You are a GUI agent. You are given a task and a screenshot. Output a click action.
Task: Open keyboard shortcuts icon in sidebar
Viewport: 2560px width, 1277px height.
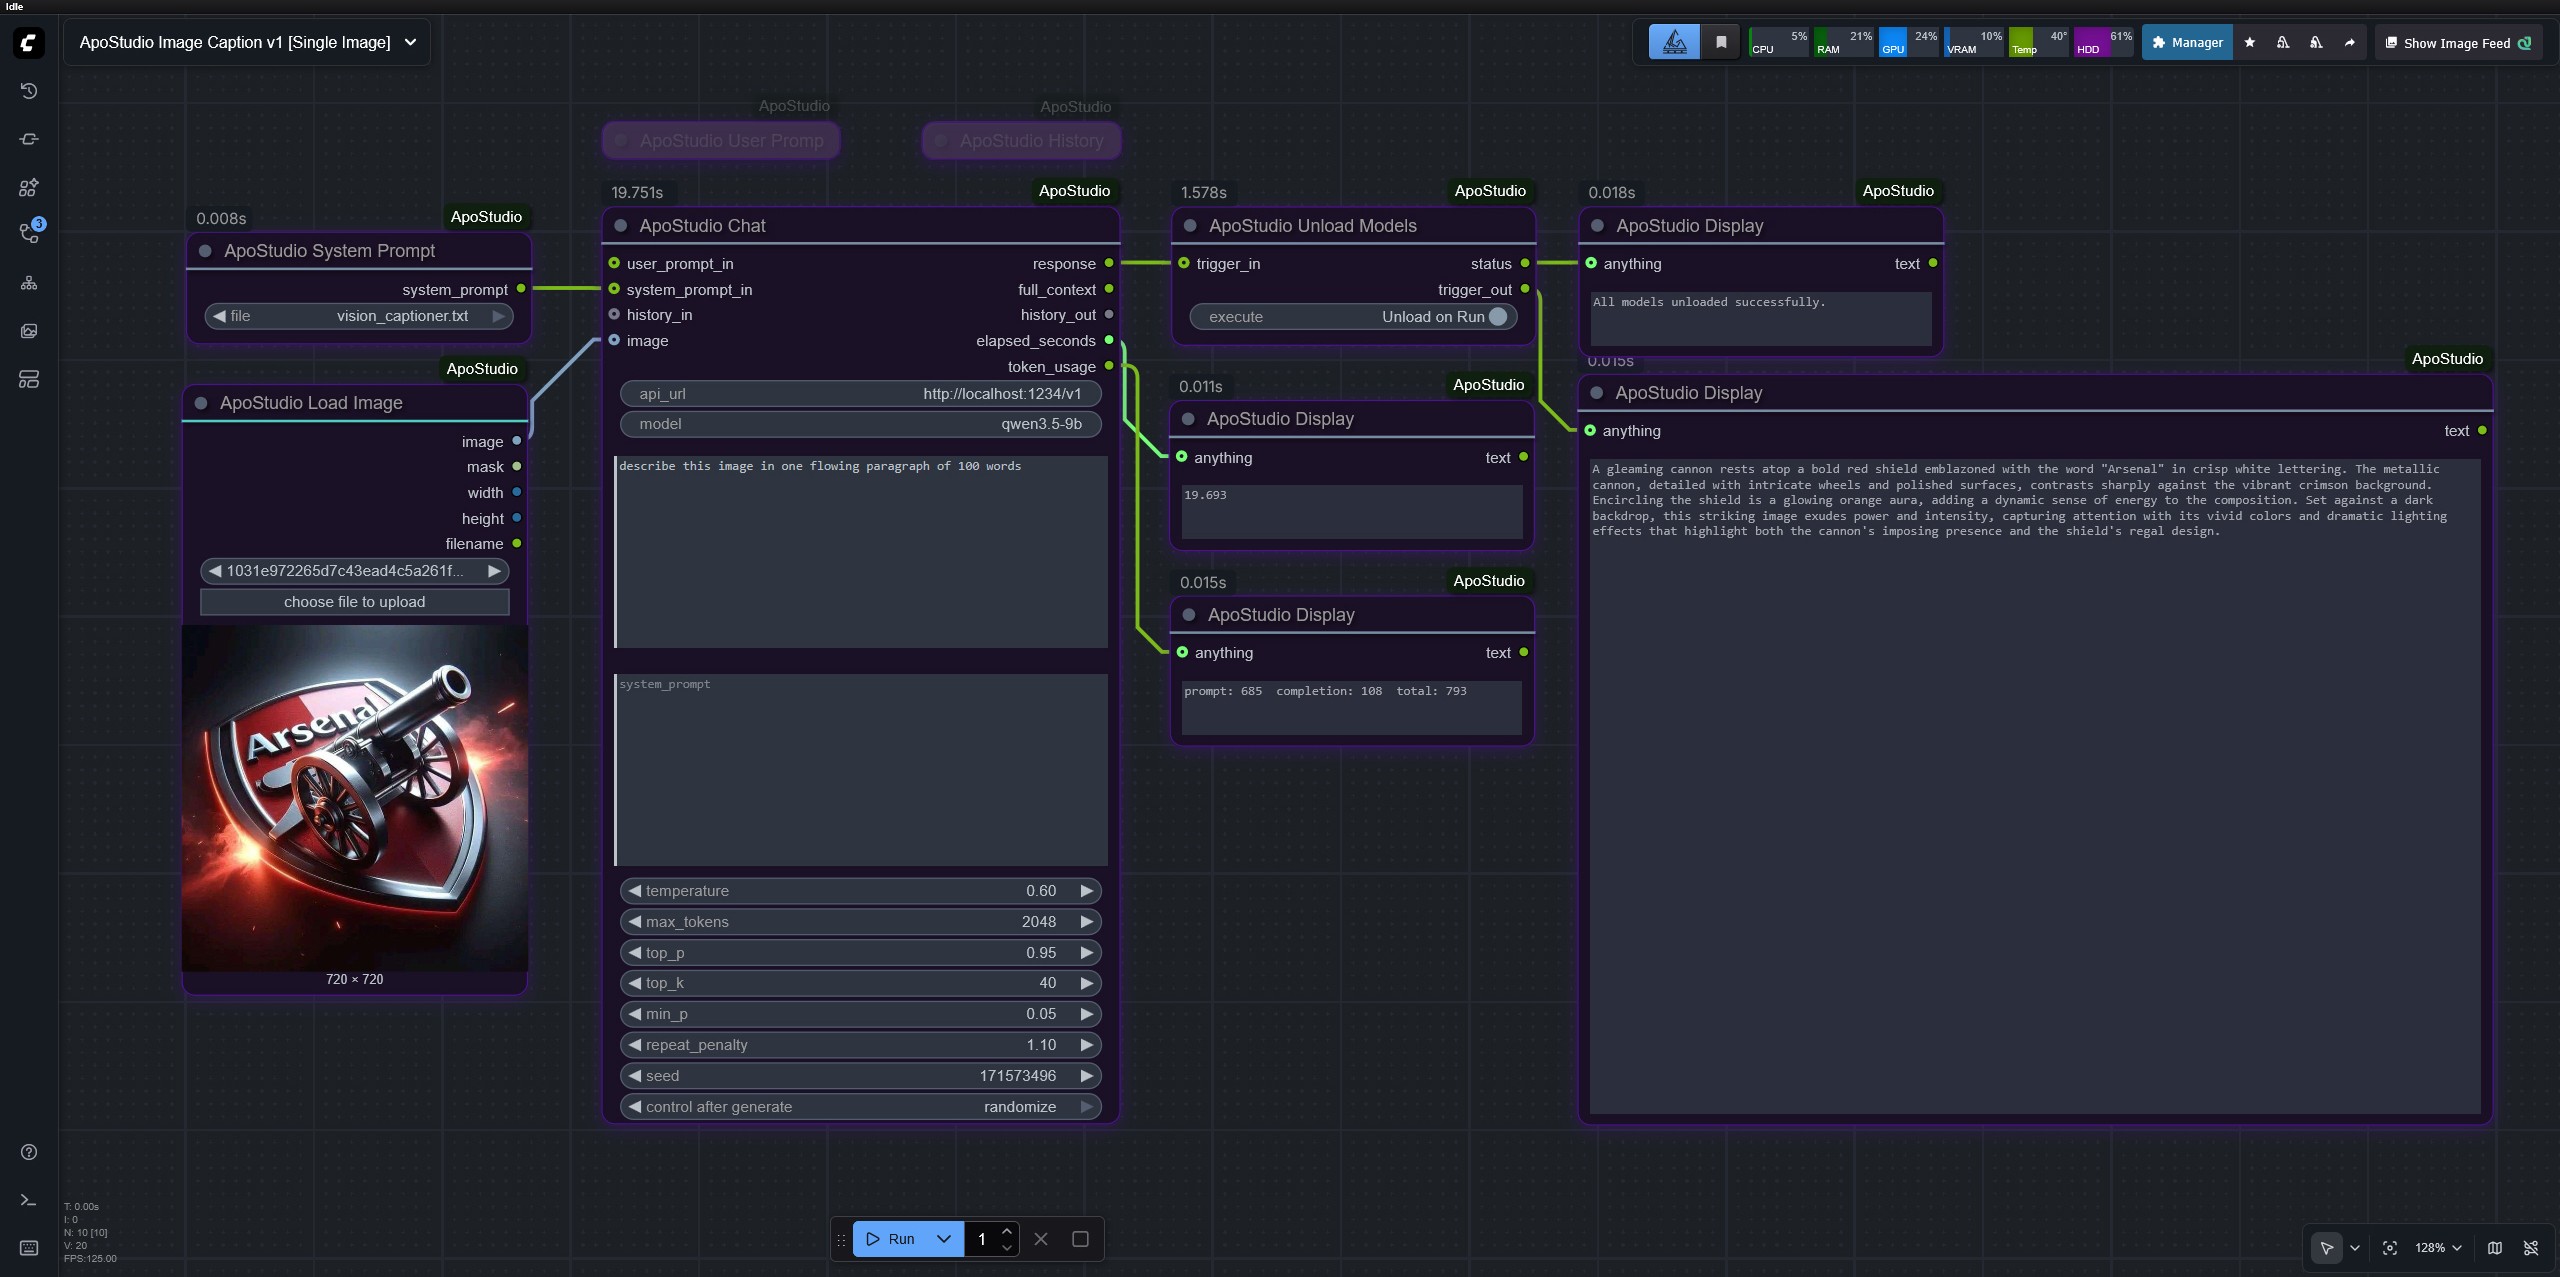29,1248
